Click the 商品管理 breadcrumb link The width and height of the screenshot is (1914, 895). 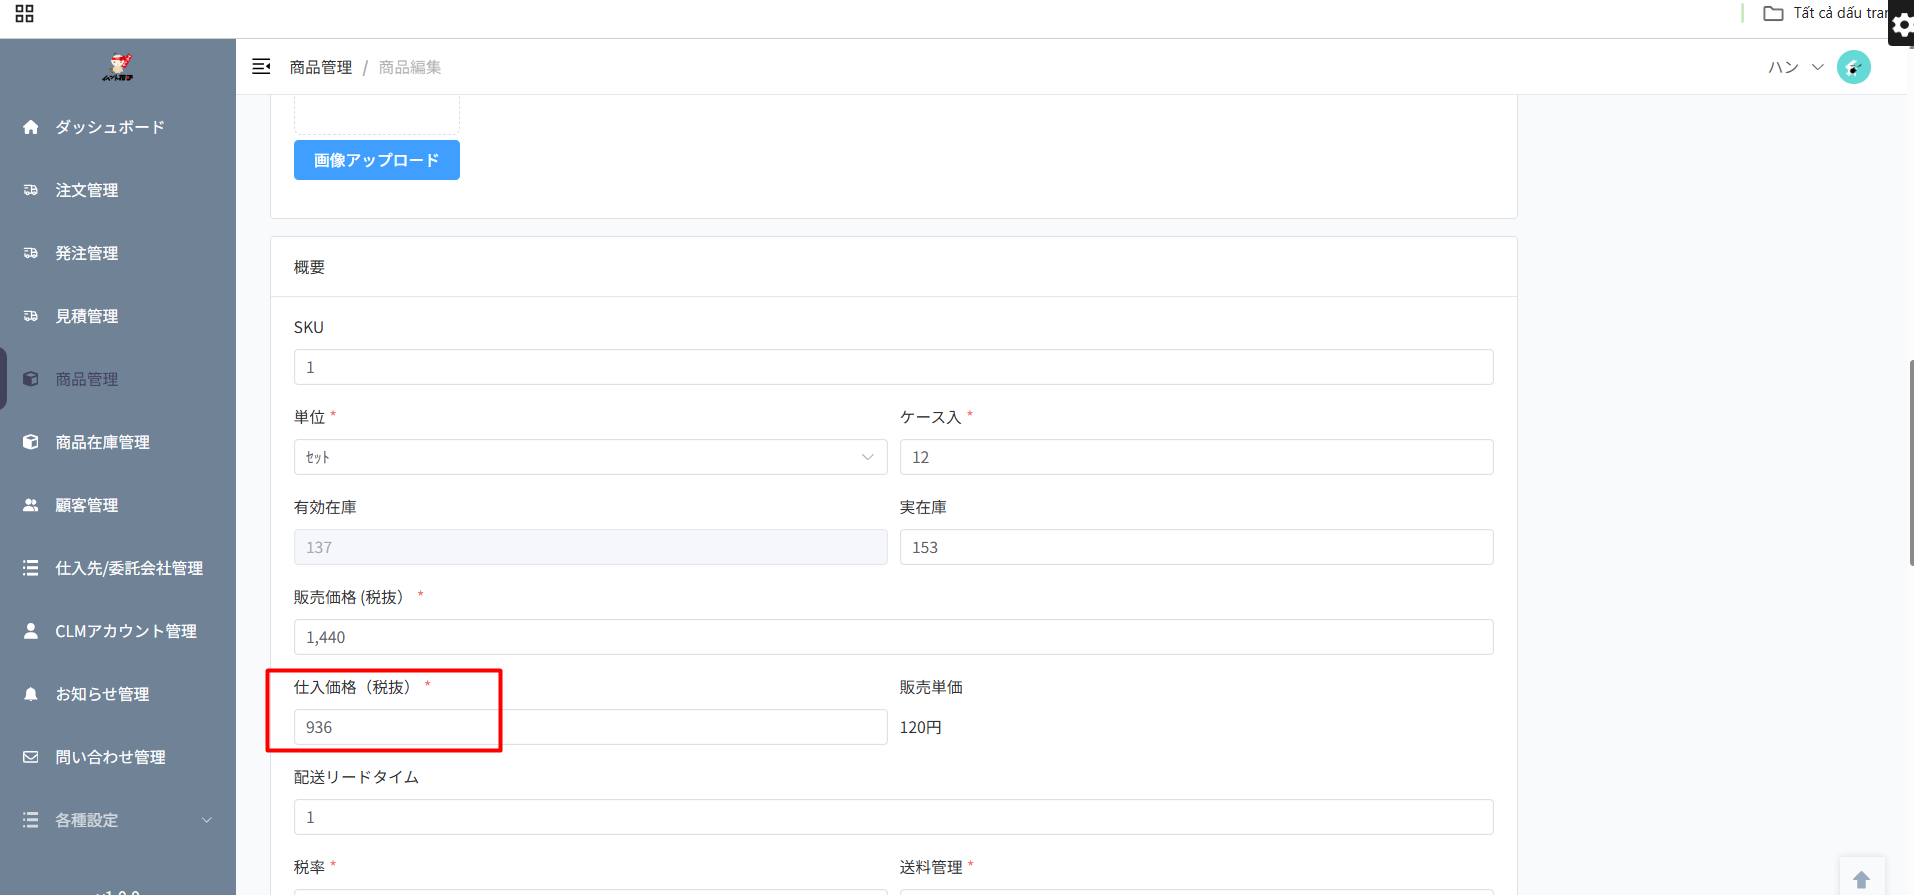pyautogui.click(x=321, y=67)
